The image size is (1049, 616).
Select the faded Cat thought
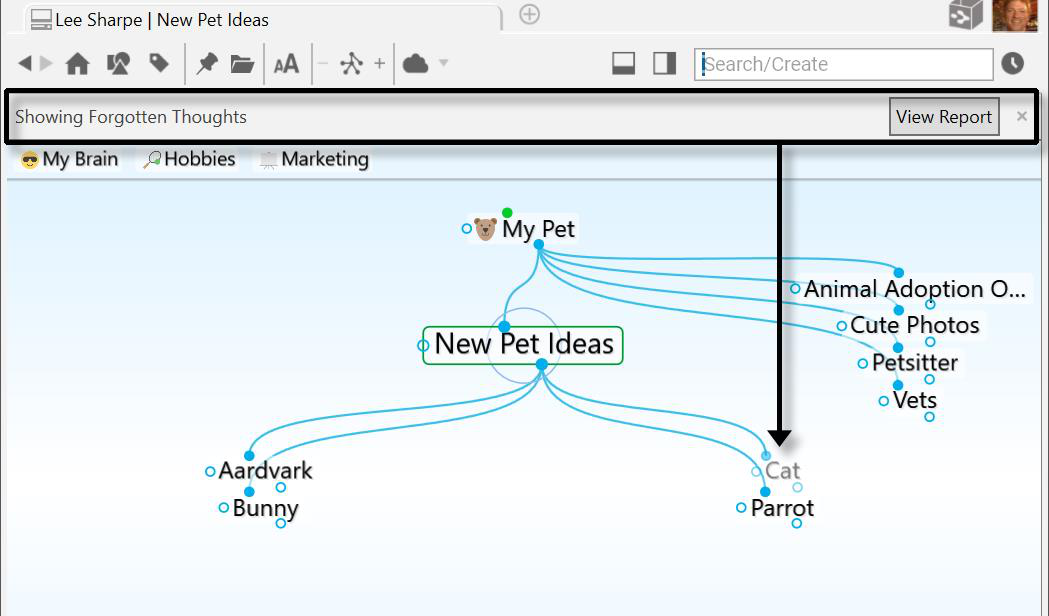point(782,470)
